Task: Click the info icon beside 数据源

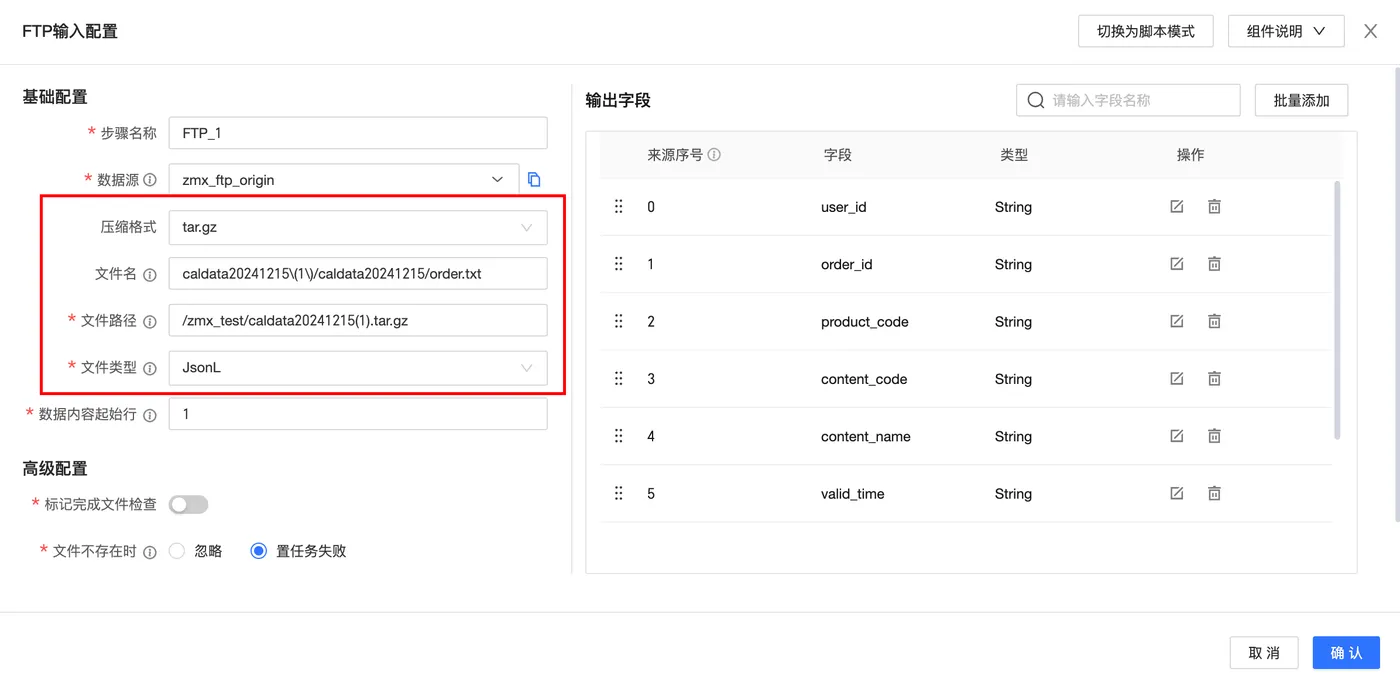Action: pos(150,180)
